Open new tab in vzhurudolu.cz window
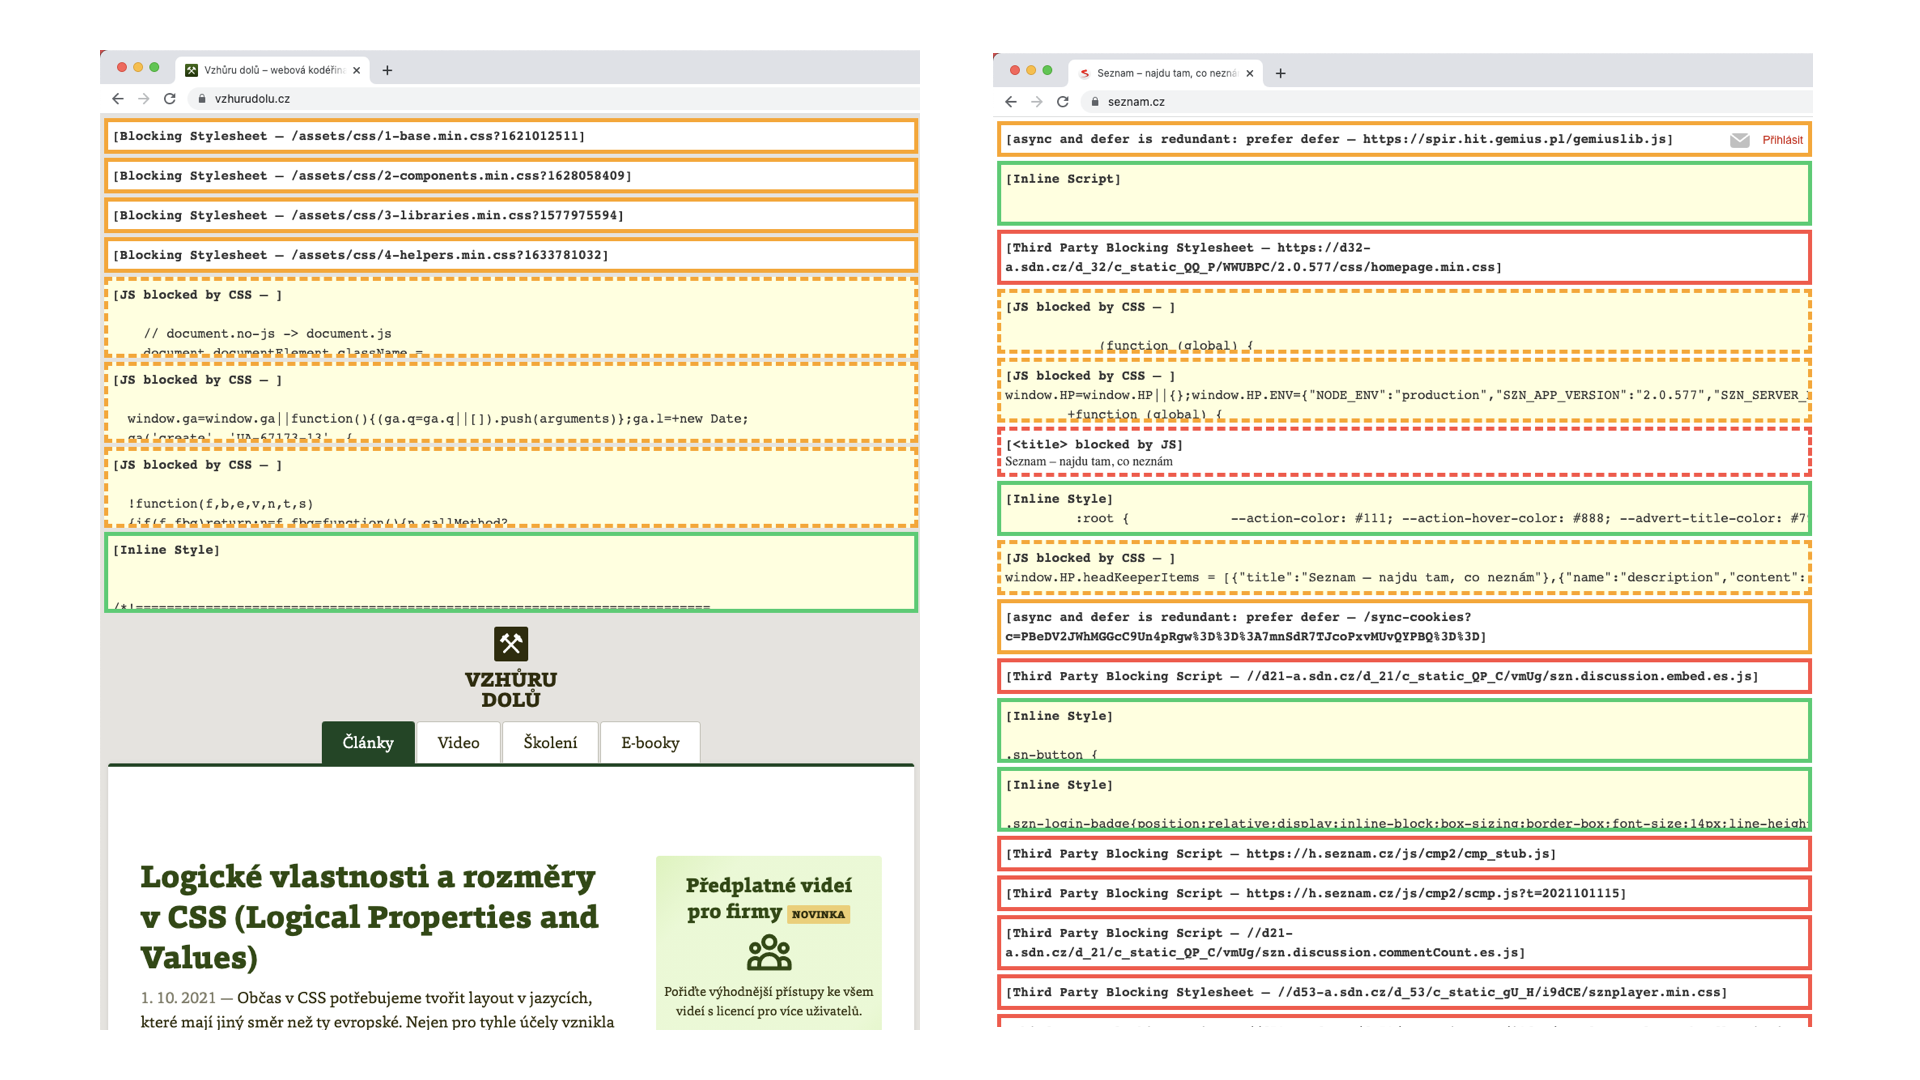Image resolution: width=1920 pixels, height=1080 pixels. tap(387, 70)
